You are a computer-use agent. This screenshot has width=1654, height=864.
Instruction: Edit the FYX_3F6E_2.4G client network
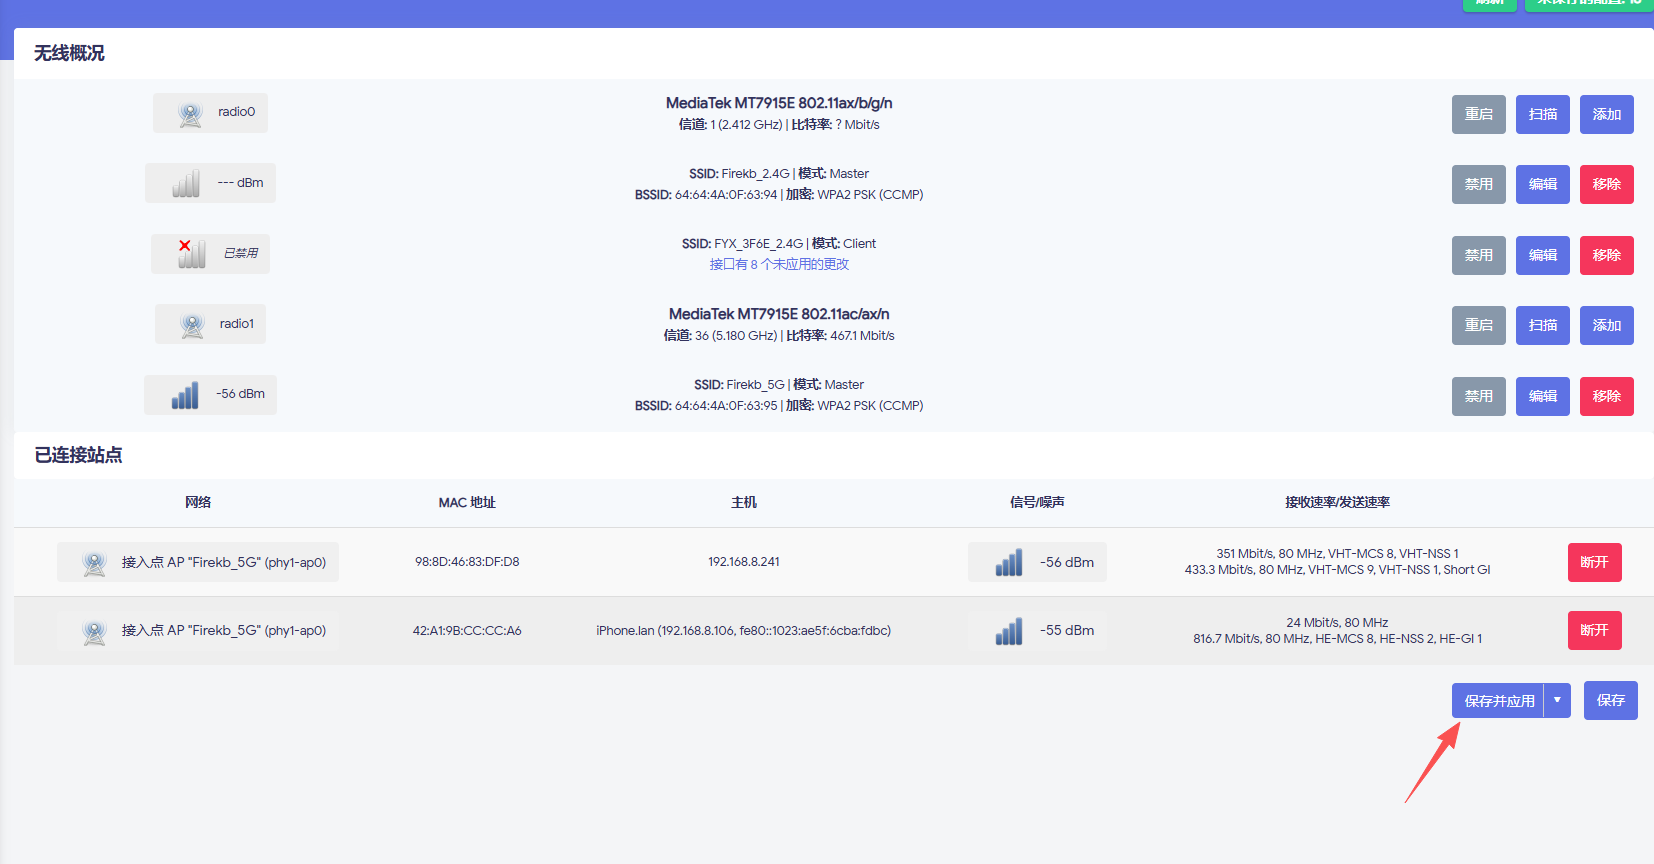(1543, 255)
